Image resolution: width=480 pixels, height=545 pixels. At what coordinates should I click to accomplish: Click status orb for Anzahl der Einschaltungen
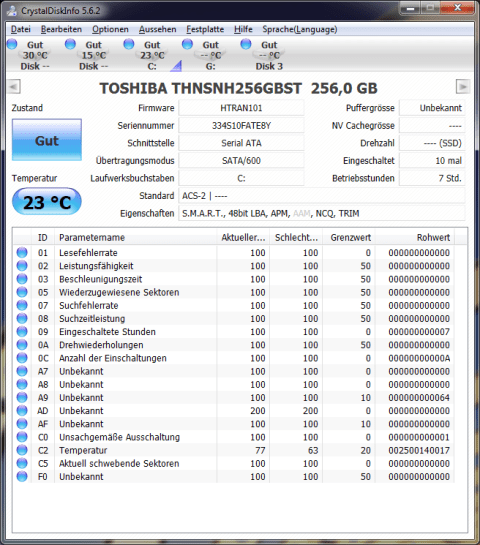point(22,358)
